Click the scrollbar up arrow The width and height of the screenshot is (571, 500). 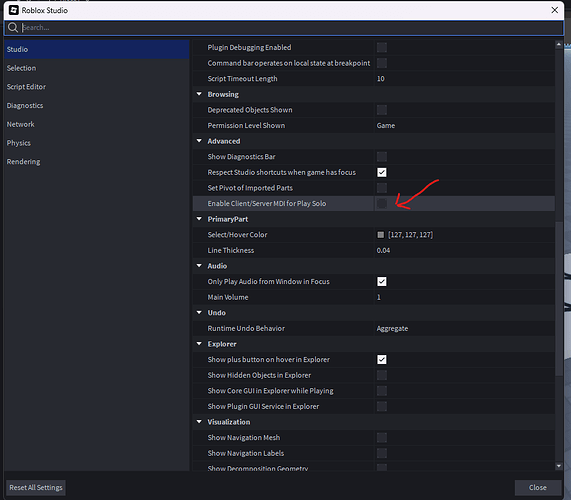point(559,44)
